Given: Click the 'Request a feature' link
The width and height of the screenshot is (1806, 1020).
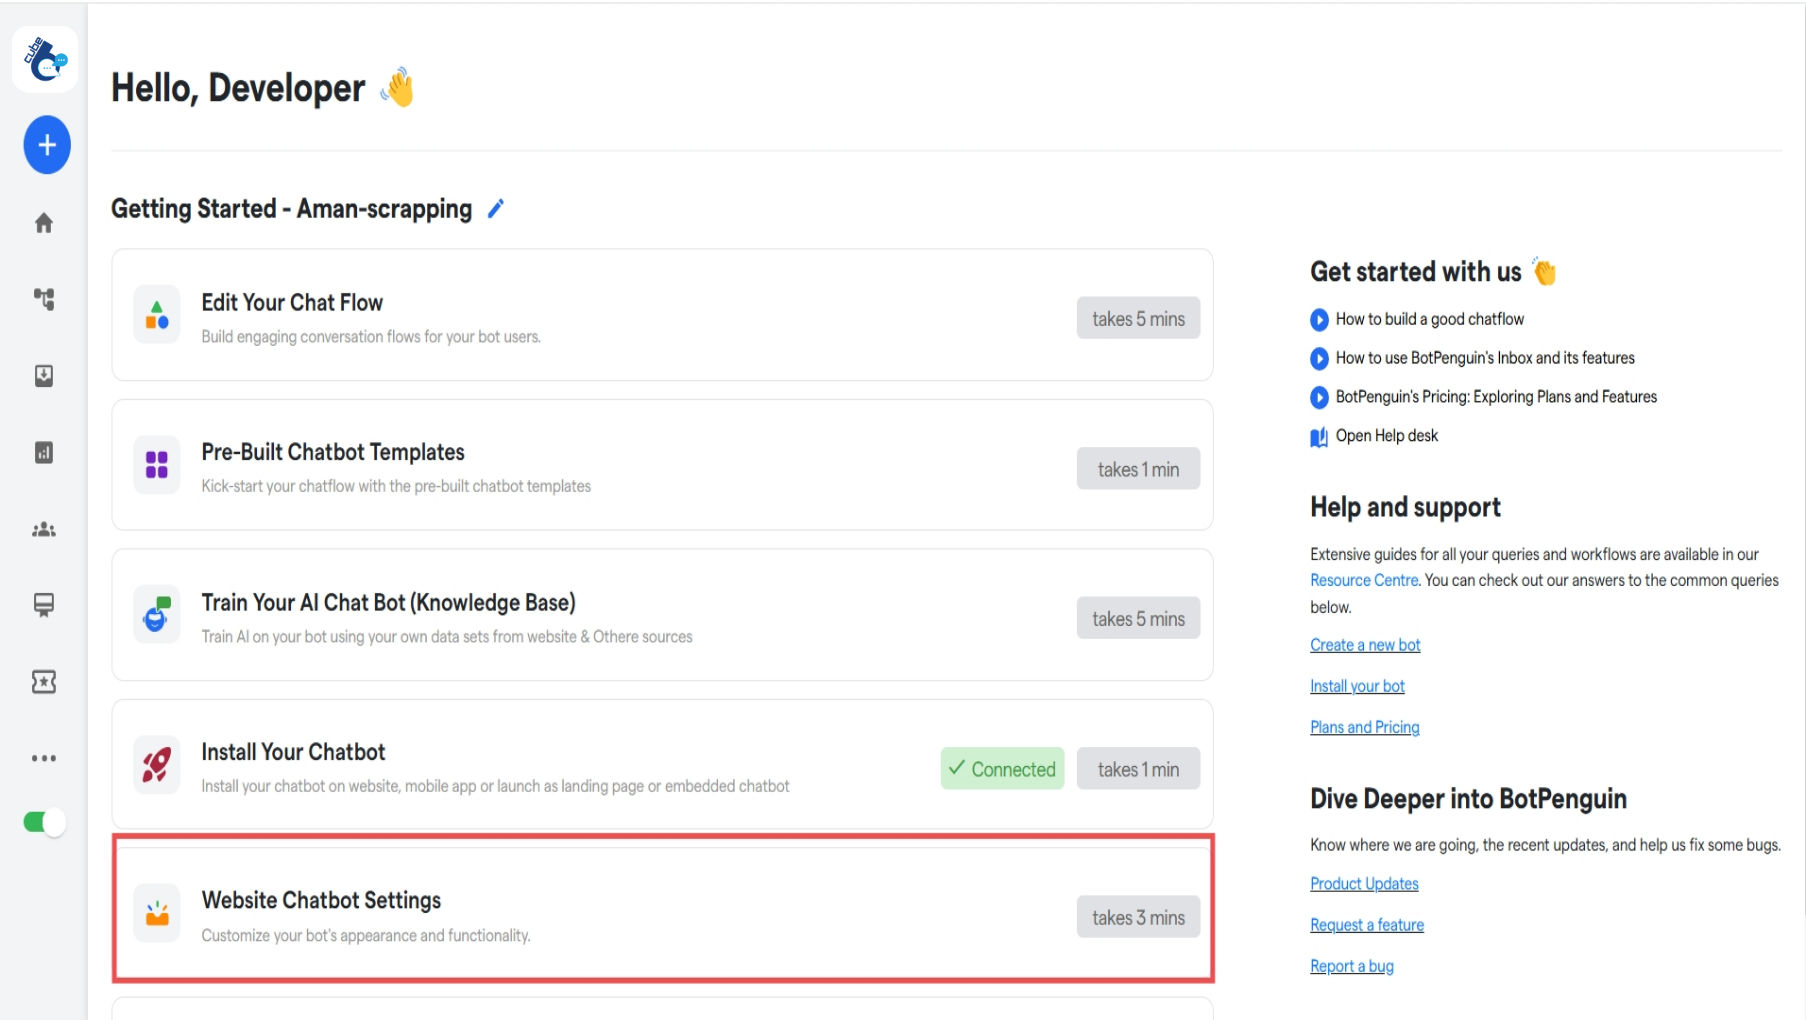Looking at the screenshot, I should click(1367, 925).
